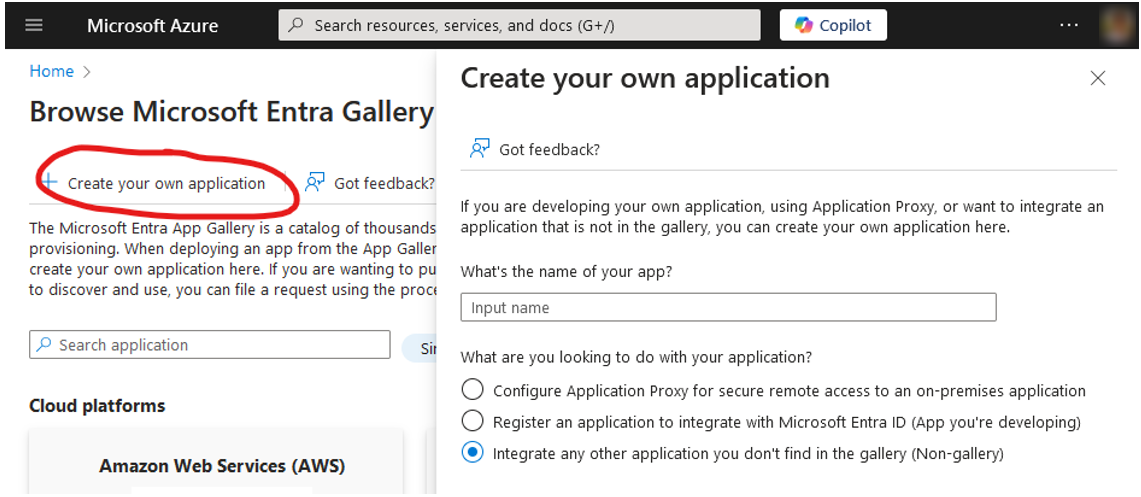Close the Create your own application panel

pos(1098,79)
